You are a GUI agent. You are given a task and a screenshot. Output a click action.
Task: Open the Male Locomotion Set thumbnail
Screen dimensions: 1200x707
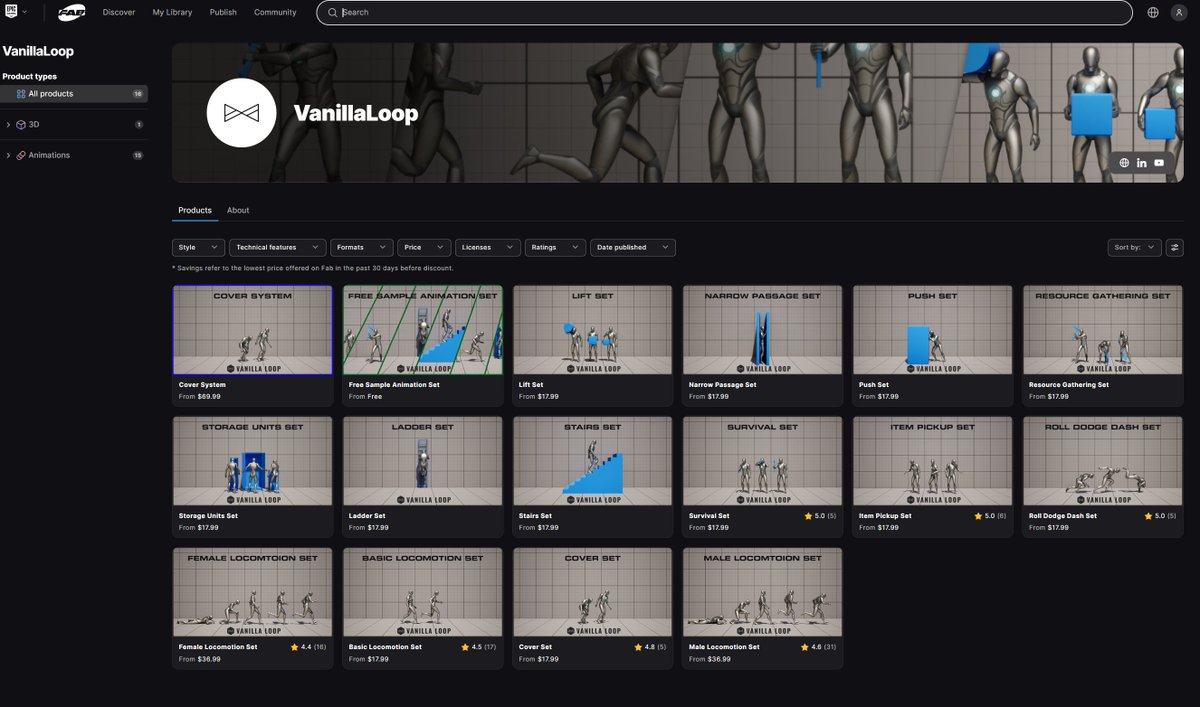coord(762,592)
